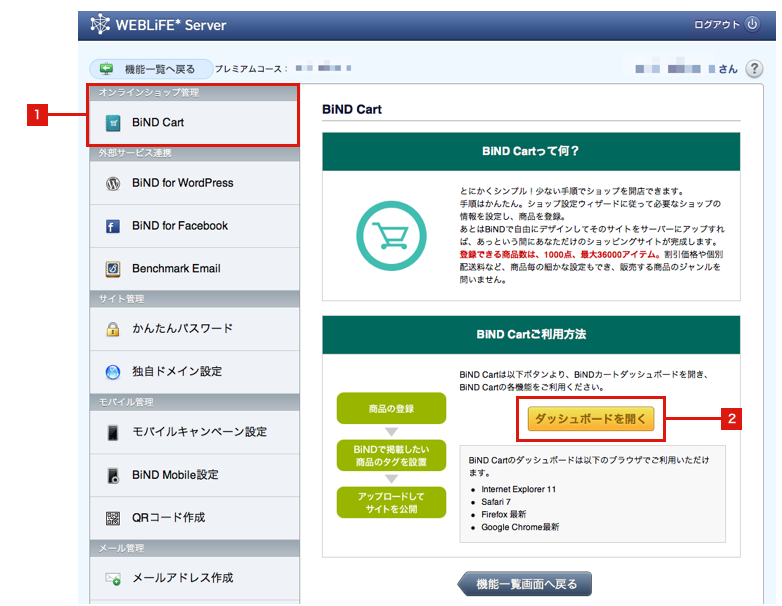782x606 pixels.
Task: Select BiND Cart in the sidebar
Action: pos(195,123)
